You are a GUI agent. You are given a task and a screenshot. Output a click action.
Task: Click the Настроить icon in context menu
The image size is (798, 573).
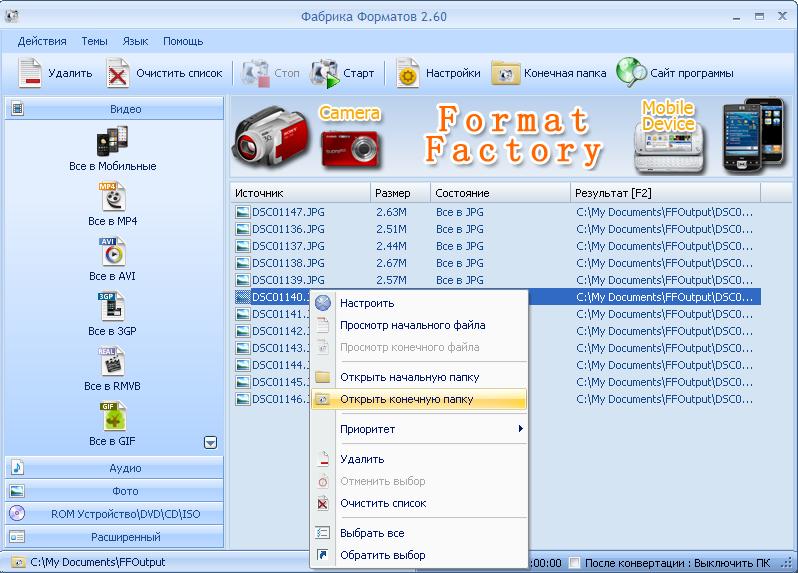[x=323, y=303]
